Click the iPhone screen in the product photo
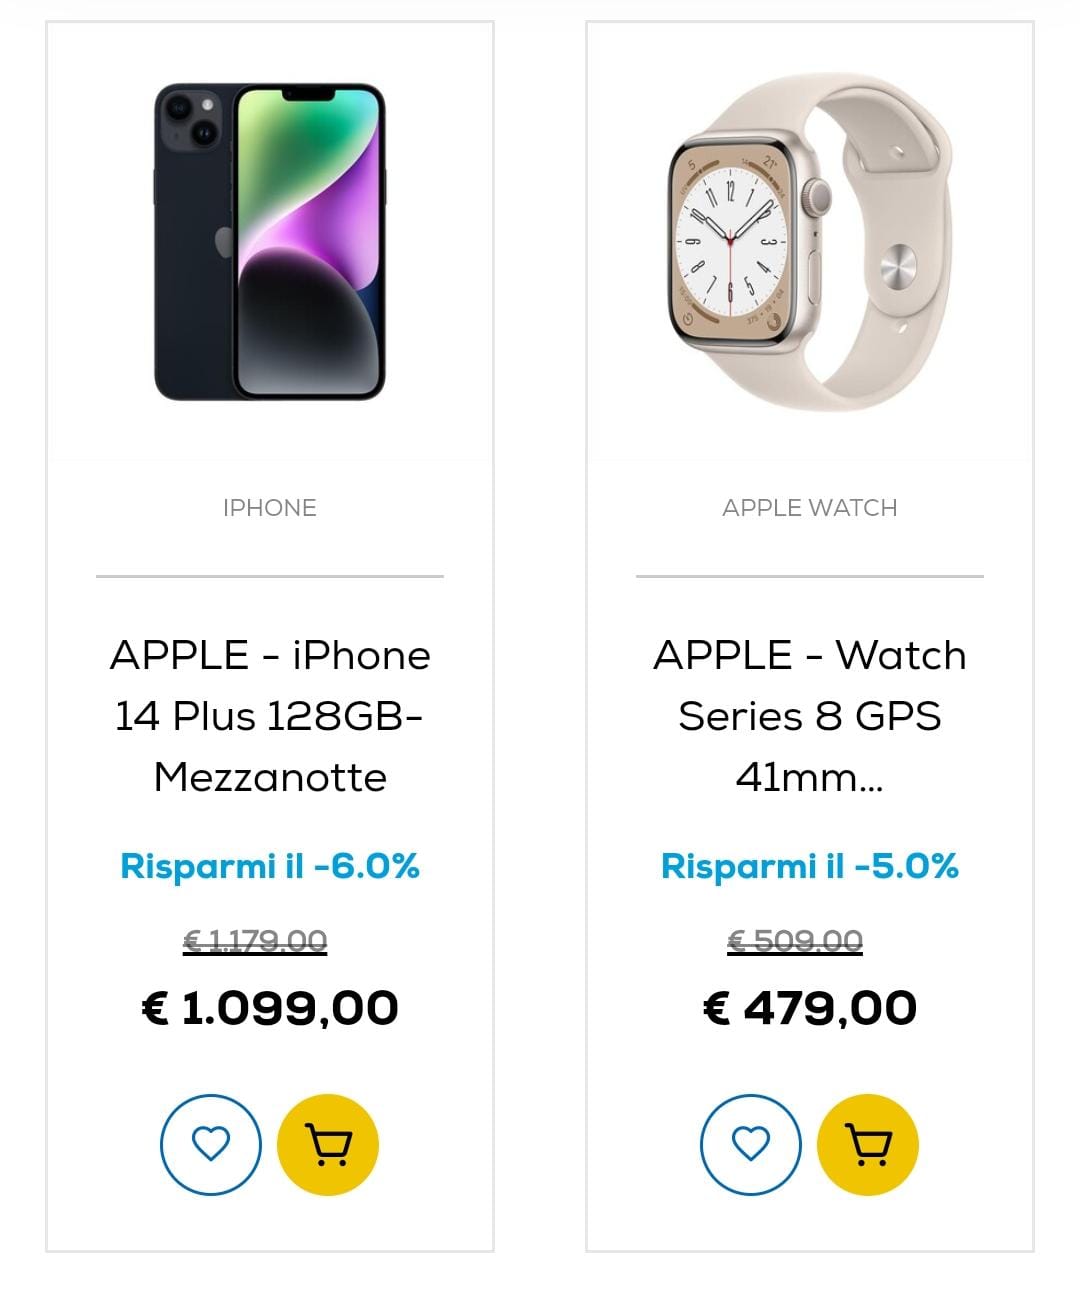Viewport: 1080px width, 1295px height. tap(309, 242)
